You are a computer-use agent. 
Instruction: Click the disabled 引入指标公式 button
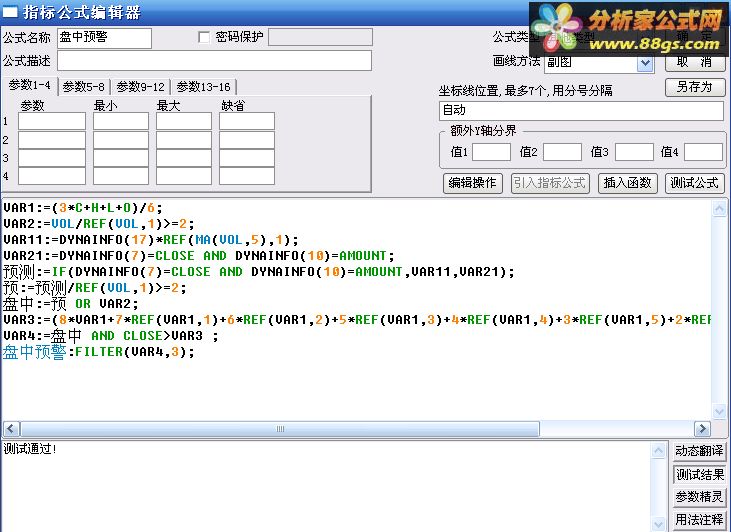click(x=550, y=183)
